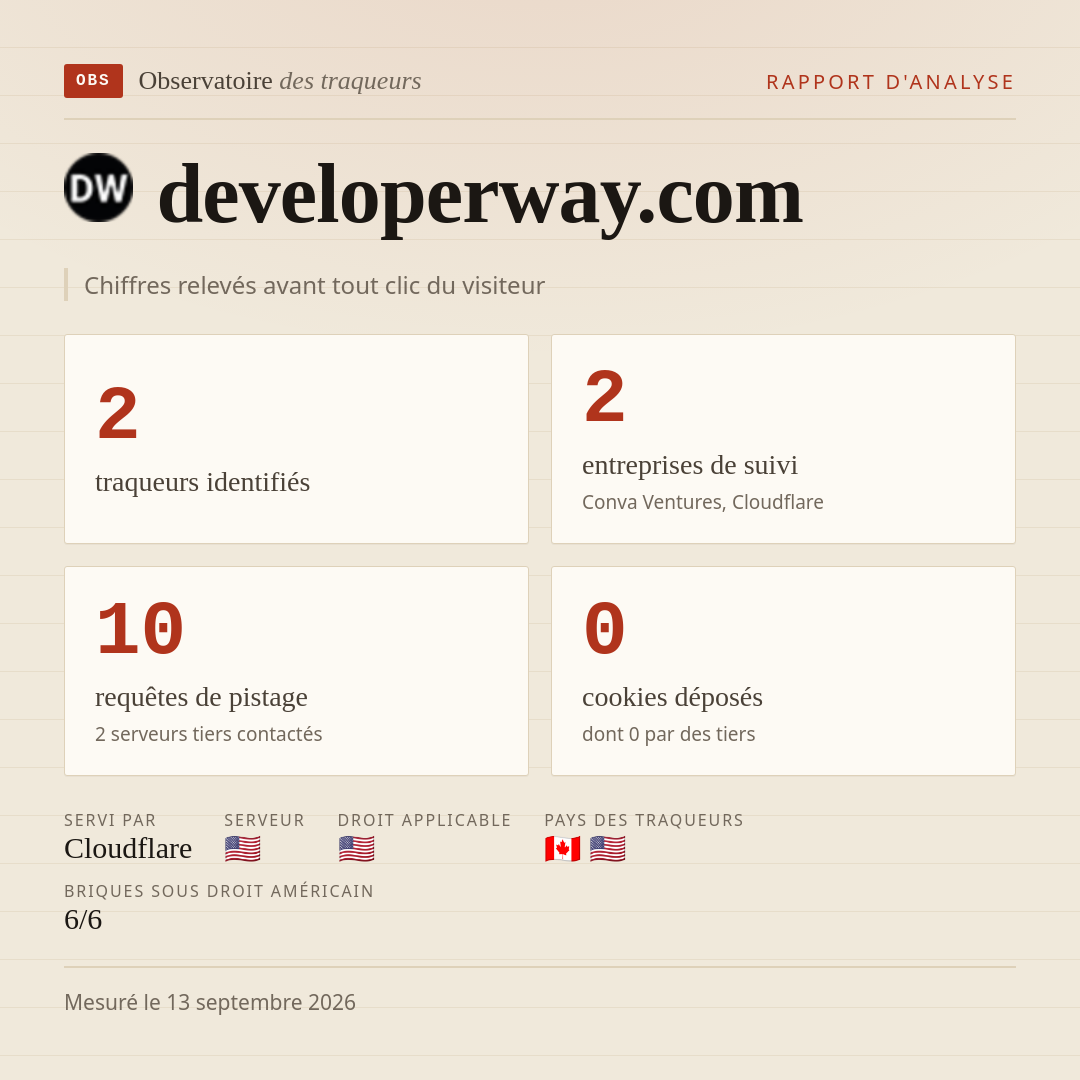
Task: Click the dont 0 par des tiers text
Action: tap(669, 734)
